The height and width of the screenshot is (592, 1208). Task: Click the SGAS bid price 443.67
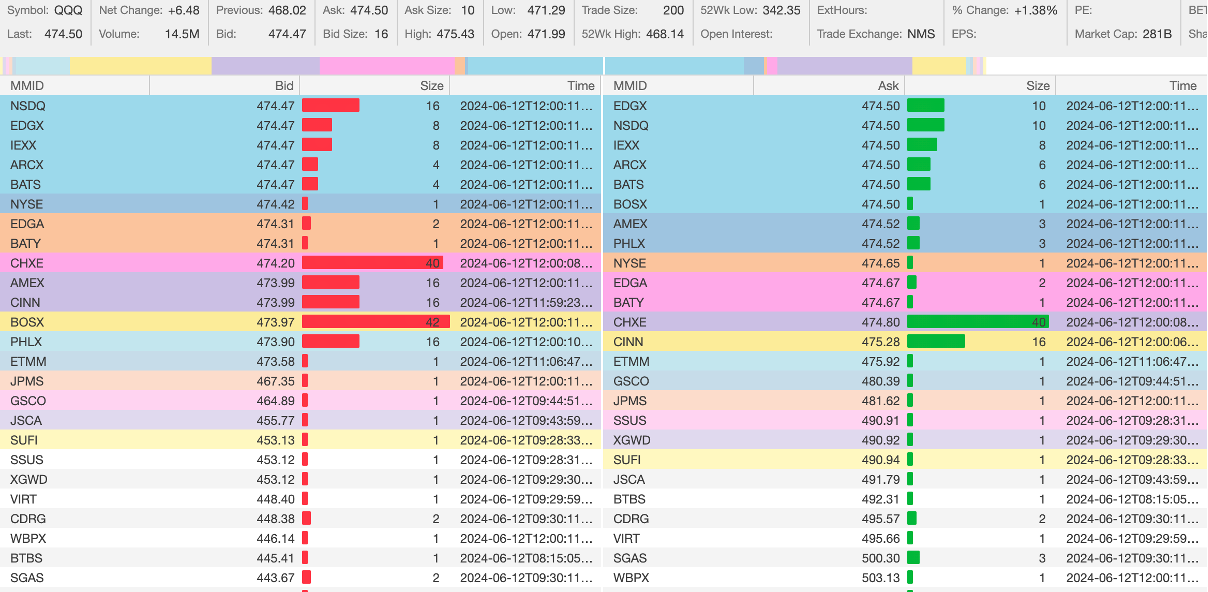click(275, 578)
